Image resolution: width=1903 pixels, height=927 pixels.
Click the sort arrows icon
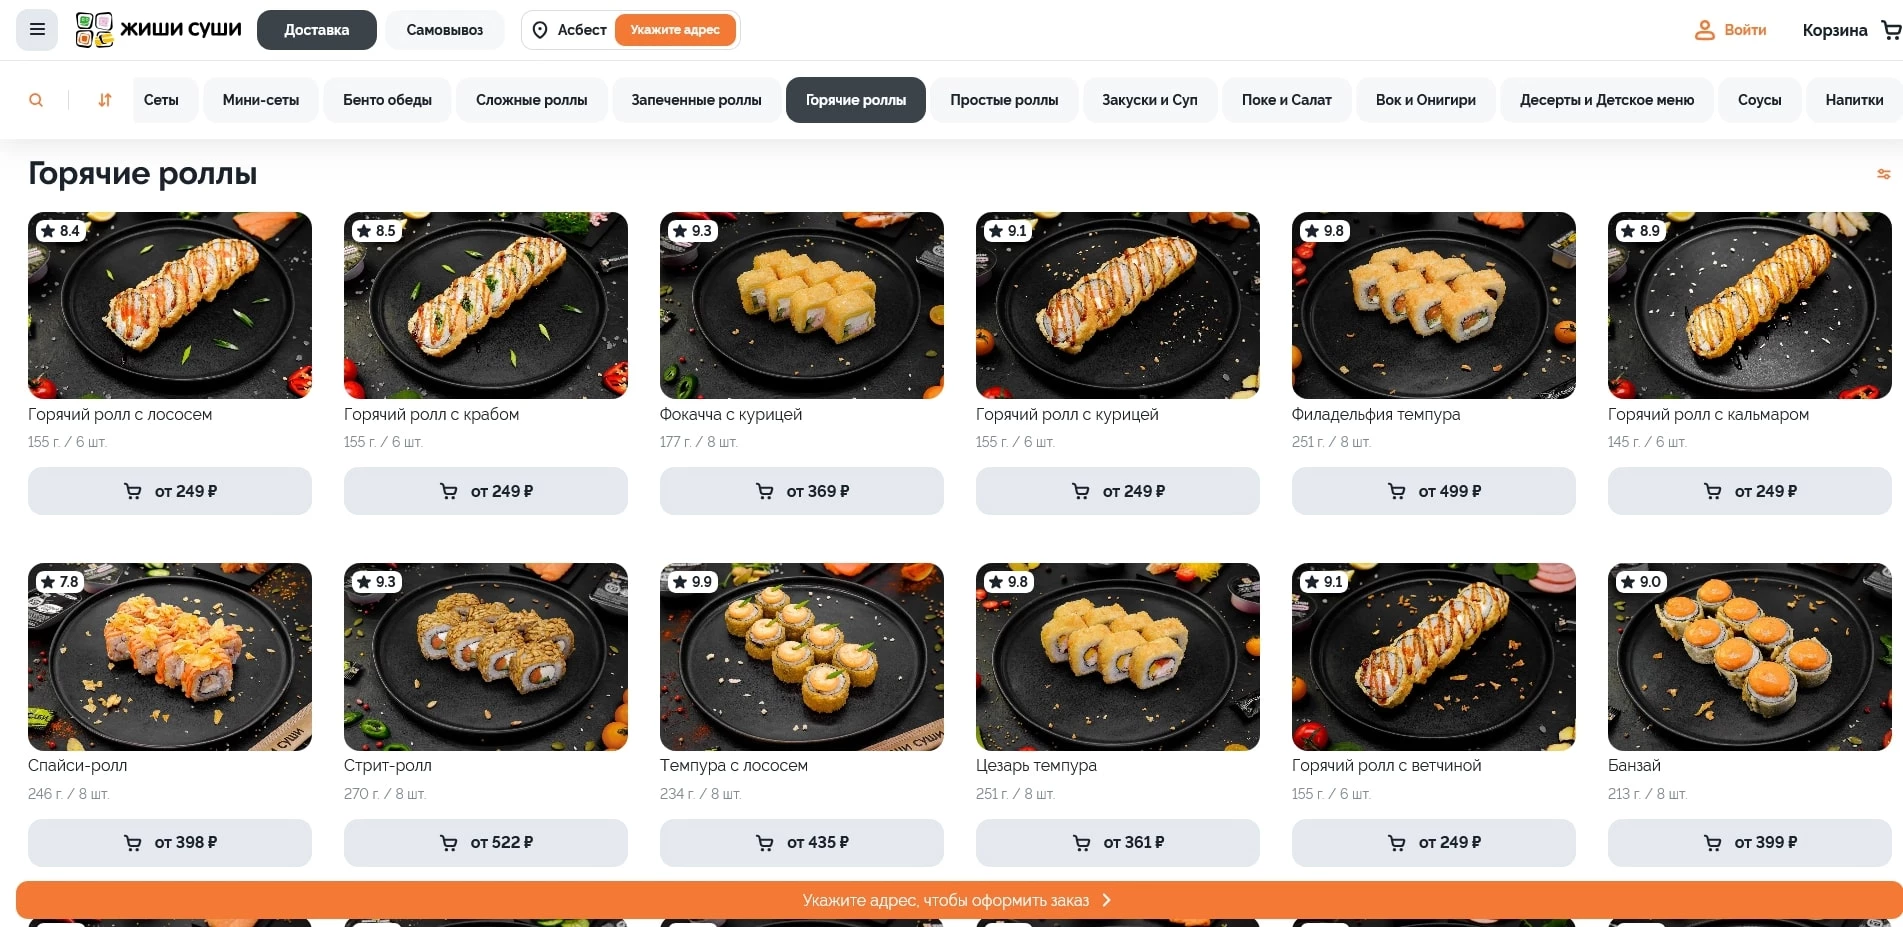(104, 100)
